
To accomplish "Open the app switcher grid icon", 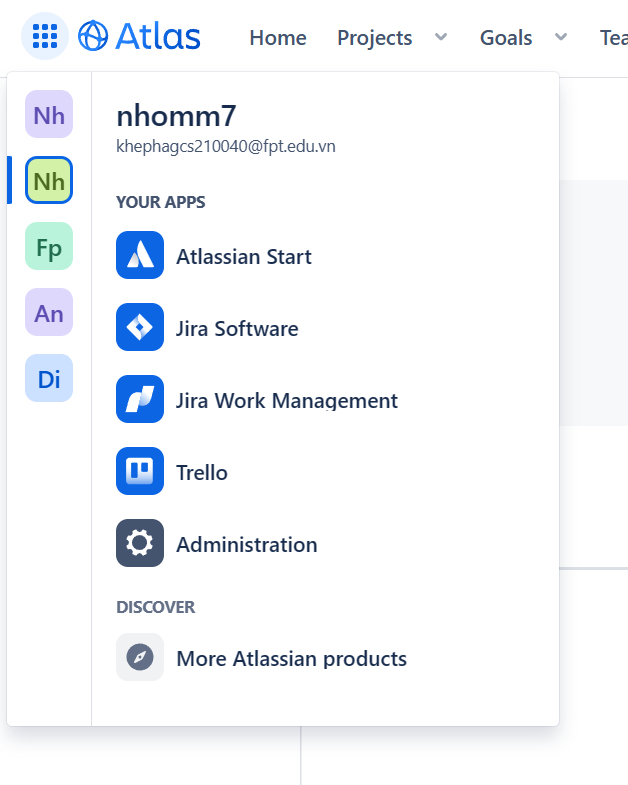I will click(x=45, y=36).
